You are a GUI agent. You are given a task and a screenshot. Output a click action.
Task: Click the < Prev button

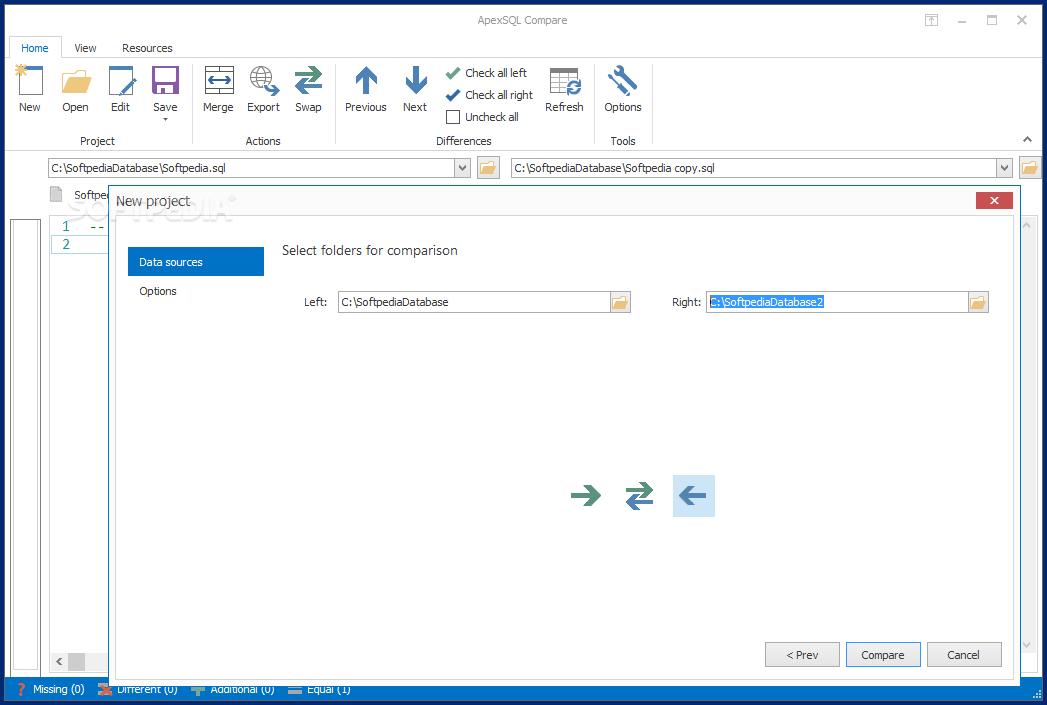click(x=802, y=655)
